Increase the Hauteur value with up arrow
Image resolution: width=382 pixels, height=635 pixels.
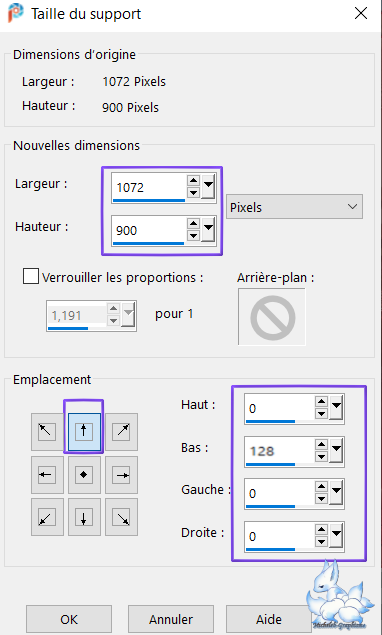point(193,223)
